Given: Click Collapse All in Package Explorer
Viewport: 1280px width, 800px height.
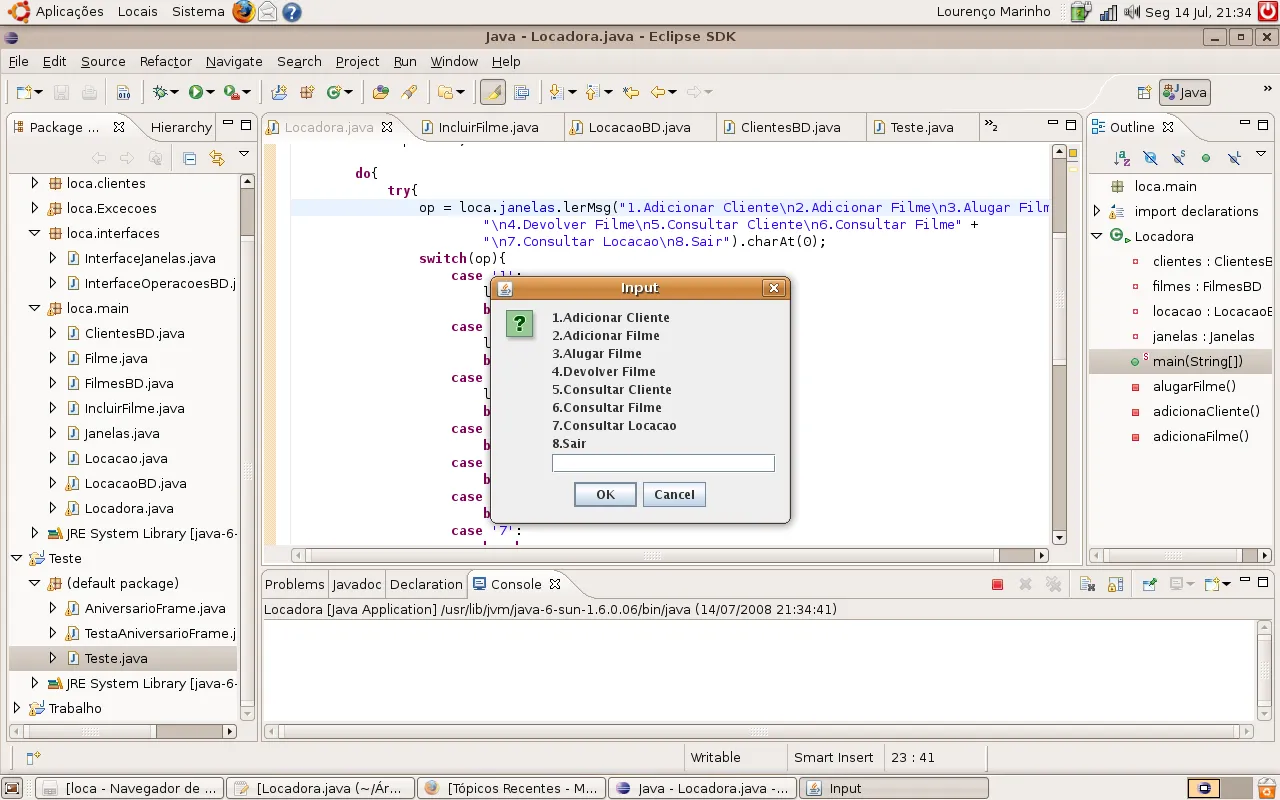Looking at the screenshot, I should (x=189, y=158).
